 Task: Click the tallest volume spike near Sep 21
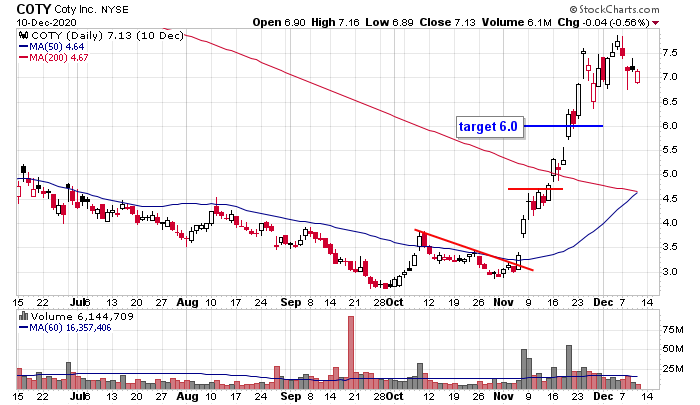tap(351, 353)
